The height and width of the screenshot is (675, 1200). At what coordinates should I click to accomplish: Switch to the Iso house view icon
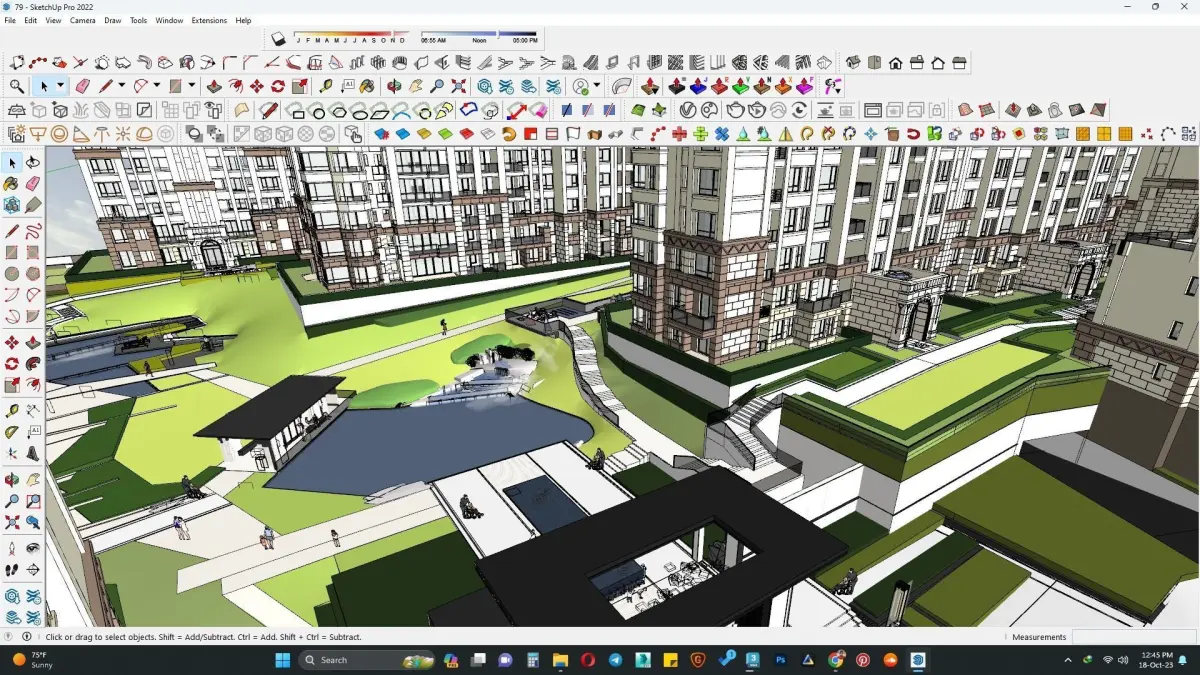(x=853, y=62)
